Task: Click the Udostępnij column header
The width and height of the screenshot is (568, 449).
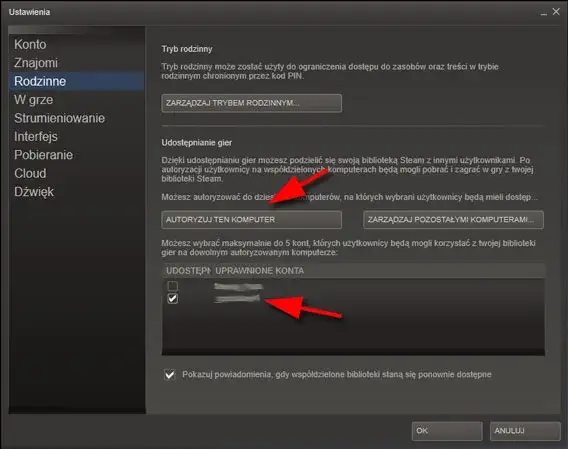Action: coord(187,271)
